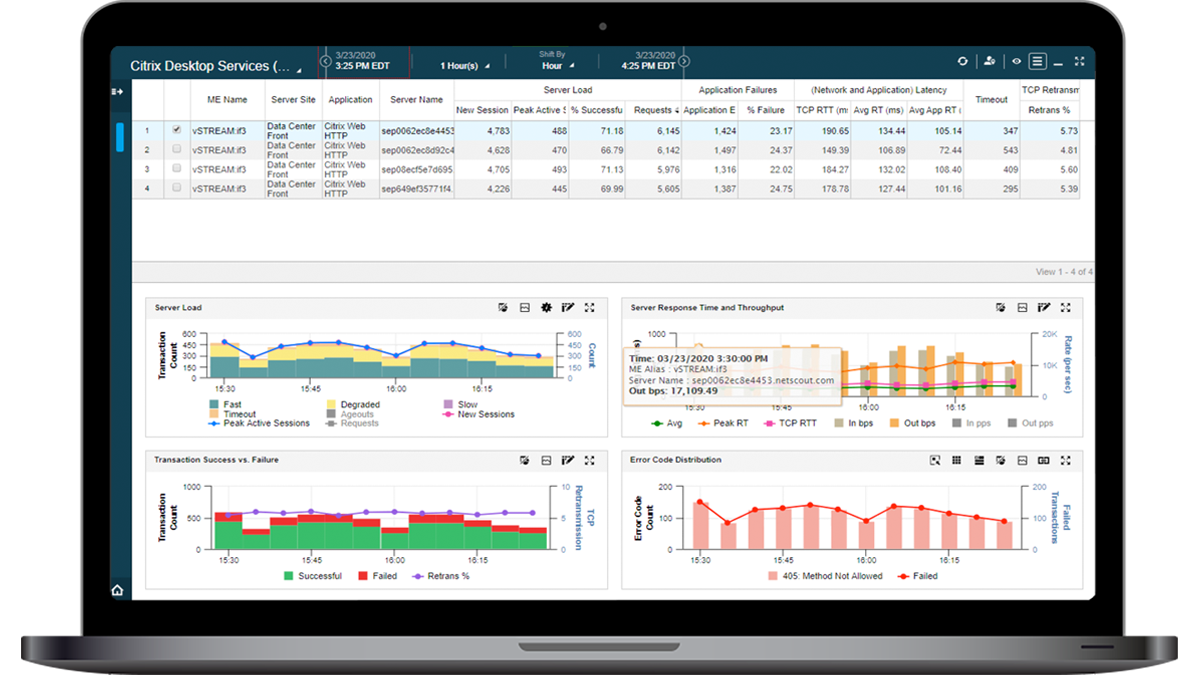Toggle the checkbox on row 1 of the table
This screenshot has height=675, width=1200.
176,129
